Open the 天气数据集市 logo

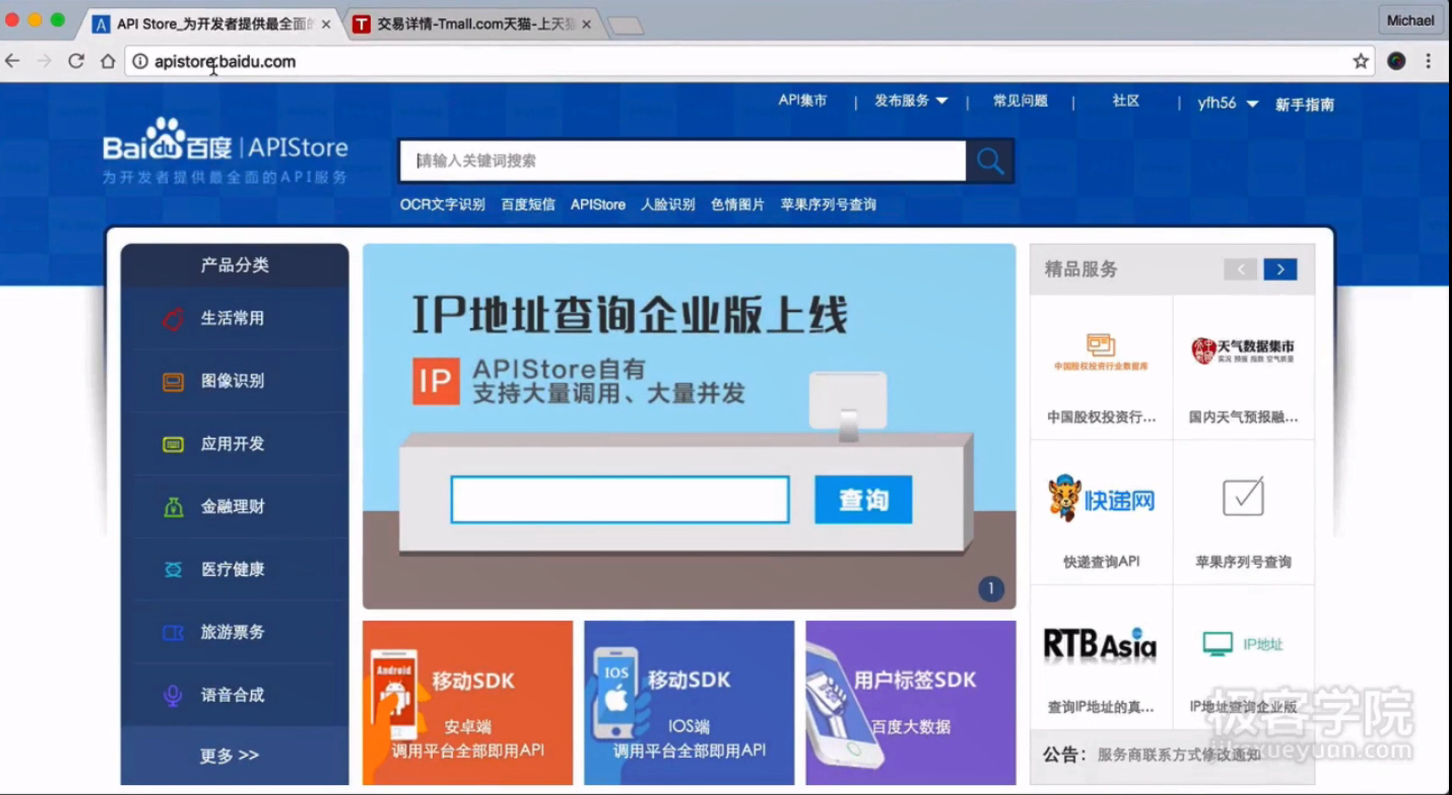[x=1243, y=350]
